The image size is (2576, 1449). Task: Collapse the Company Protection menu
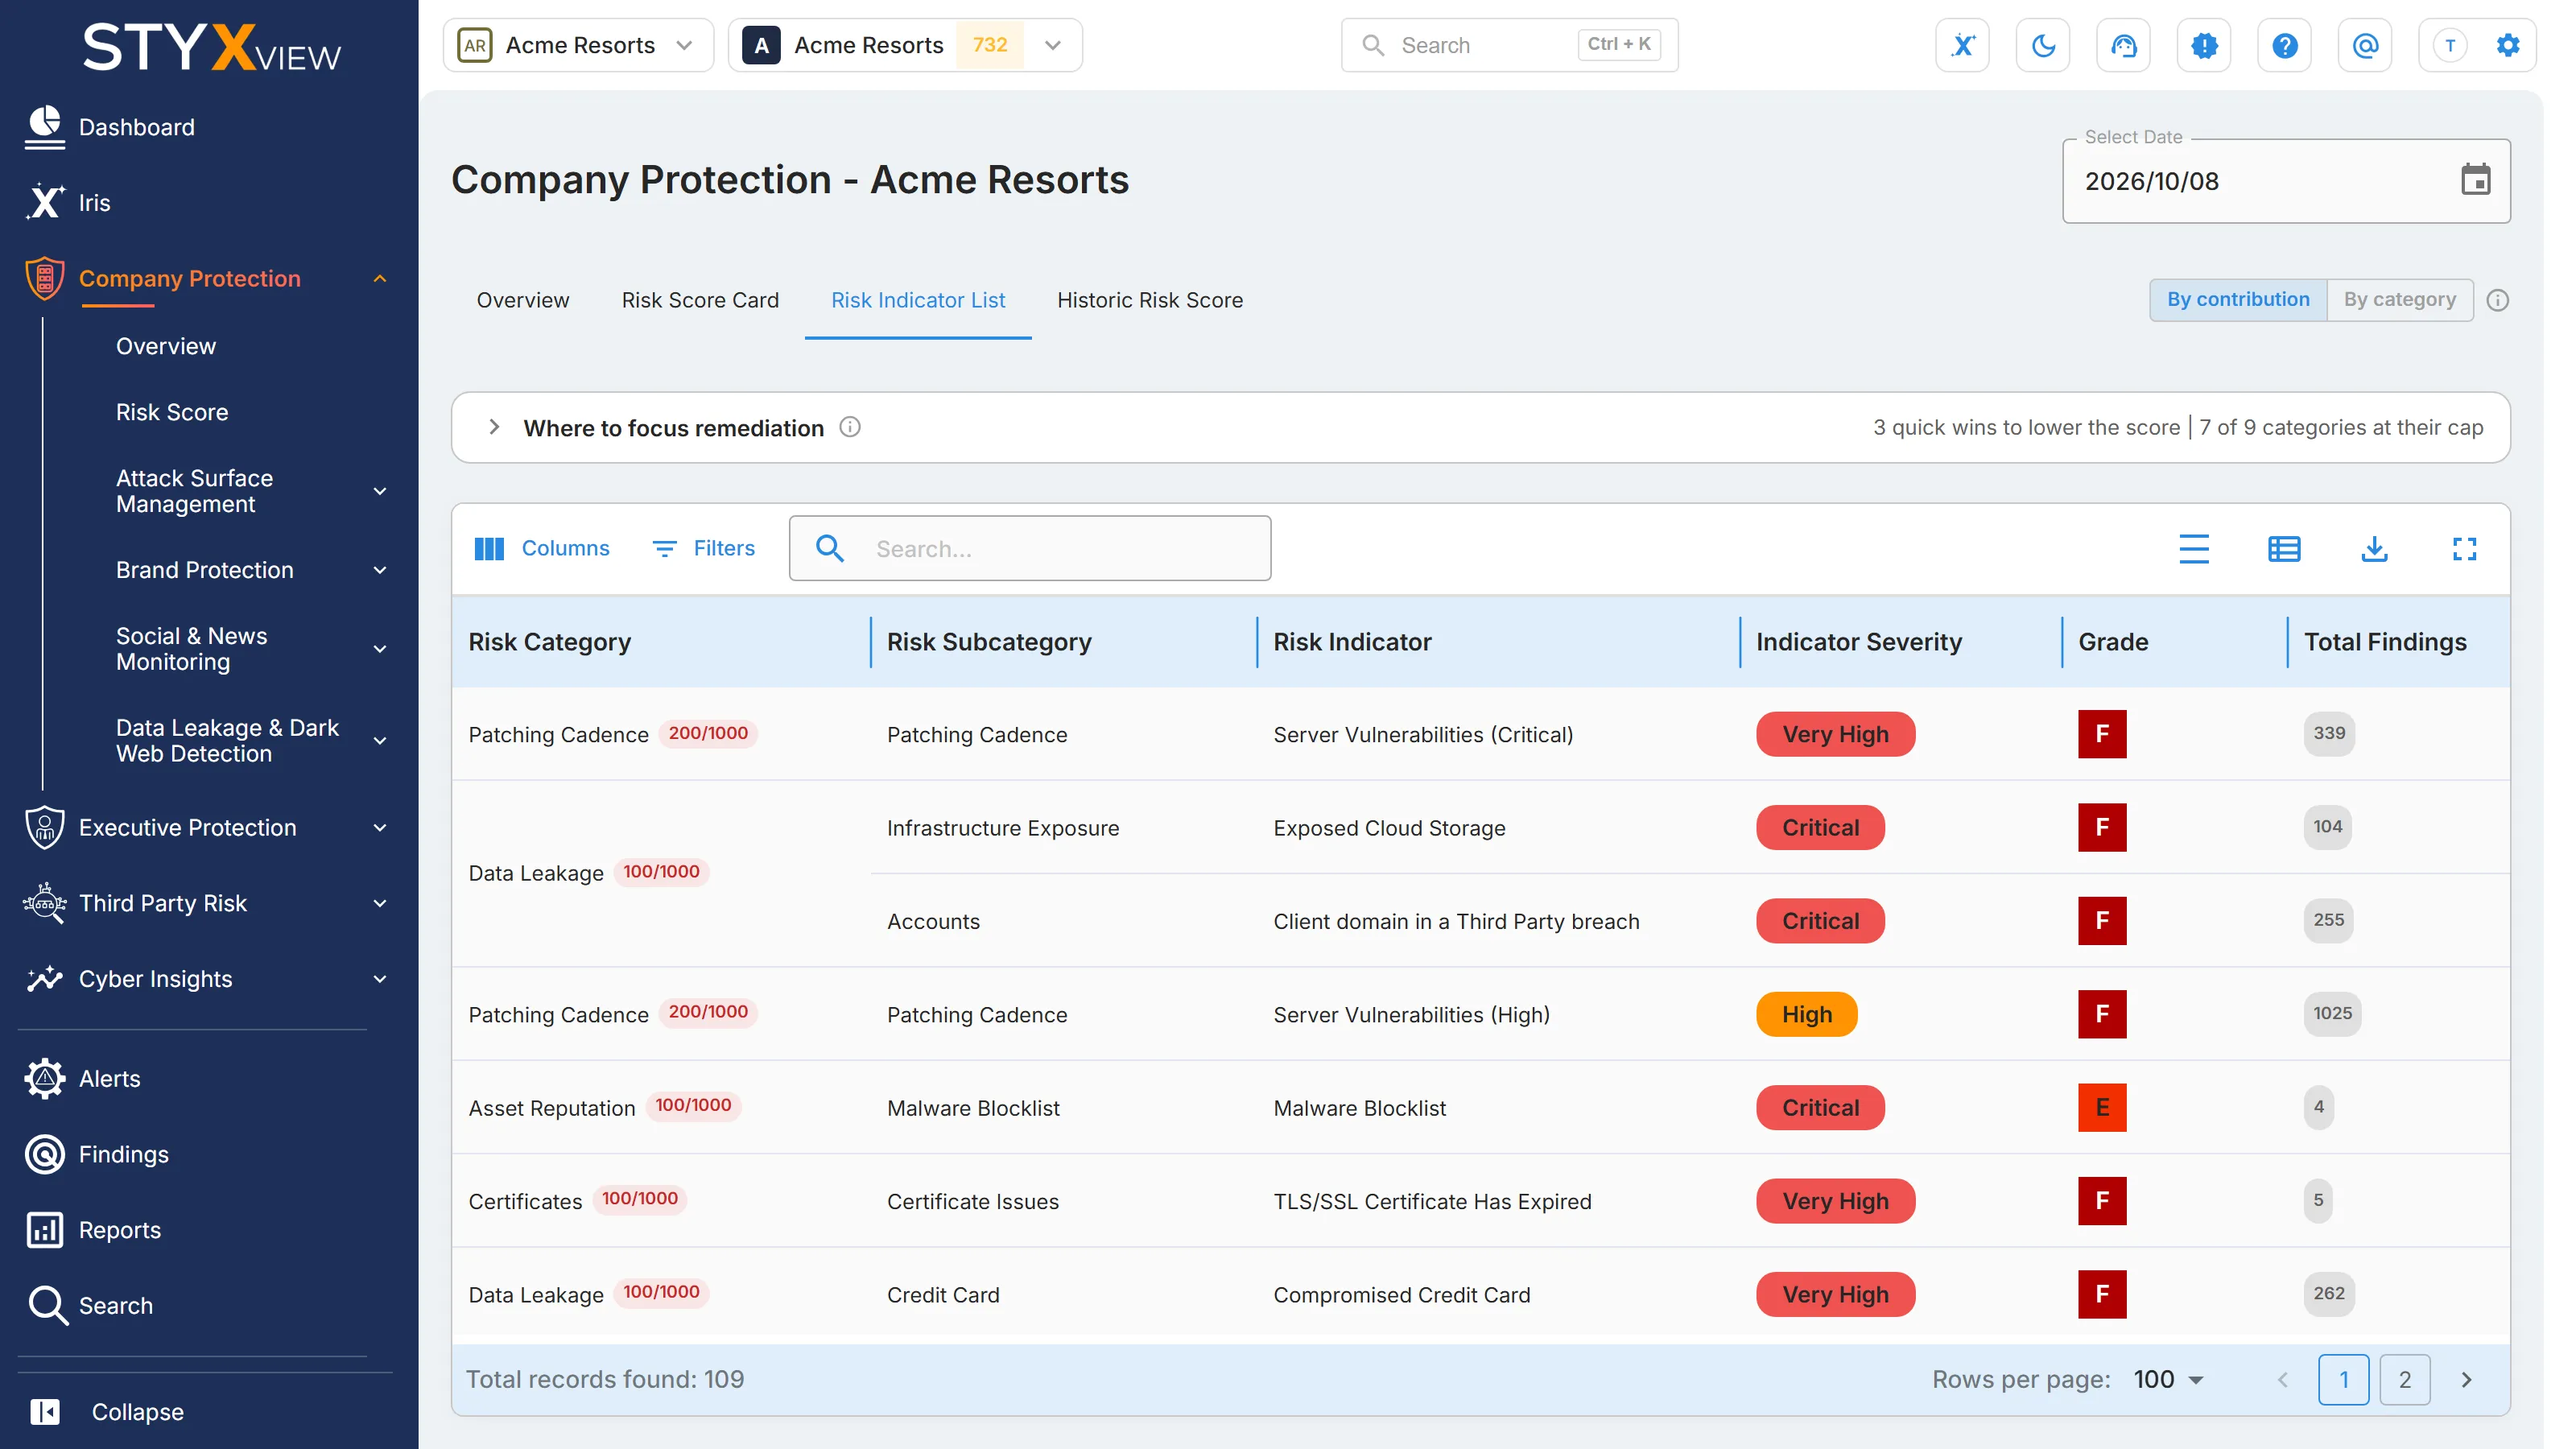[x=380, y=278]
